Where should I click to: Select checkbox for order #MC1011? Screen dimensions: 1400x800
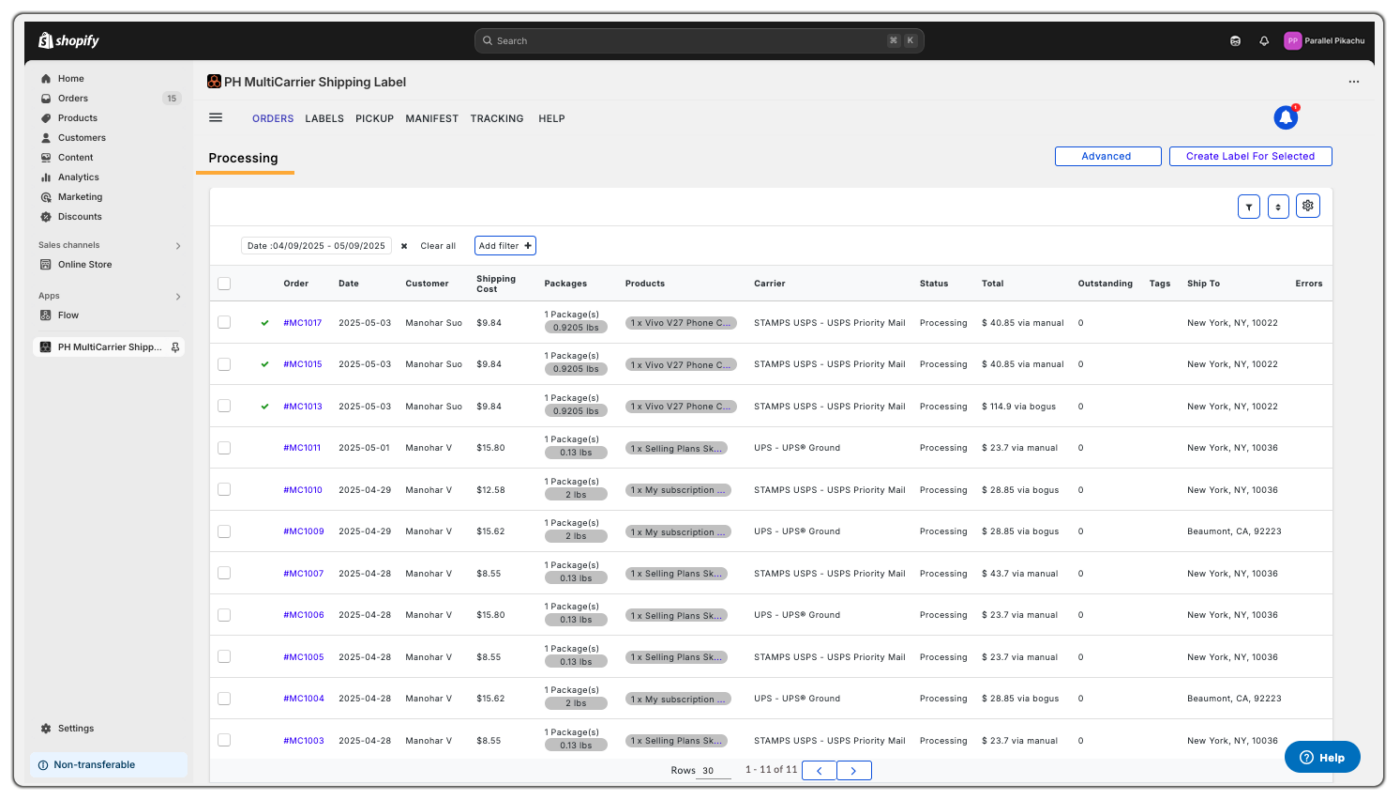click(x=224, y=448)
